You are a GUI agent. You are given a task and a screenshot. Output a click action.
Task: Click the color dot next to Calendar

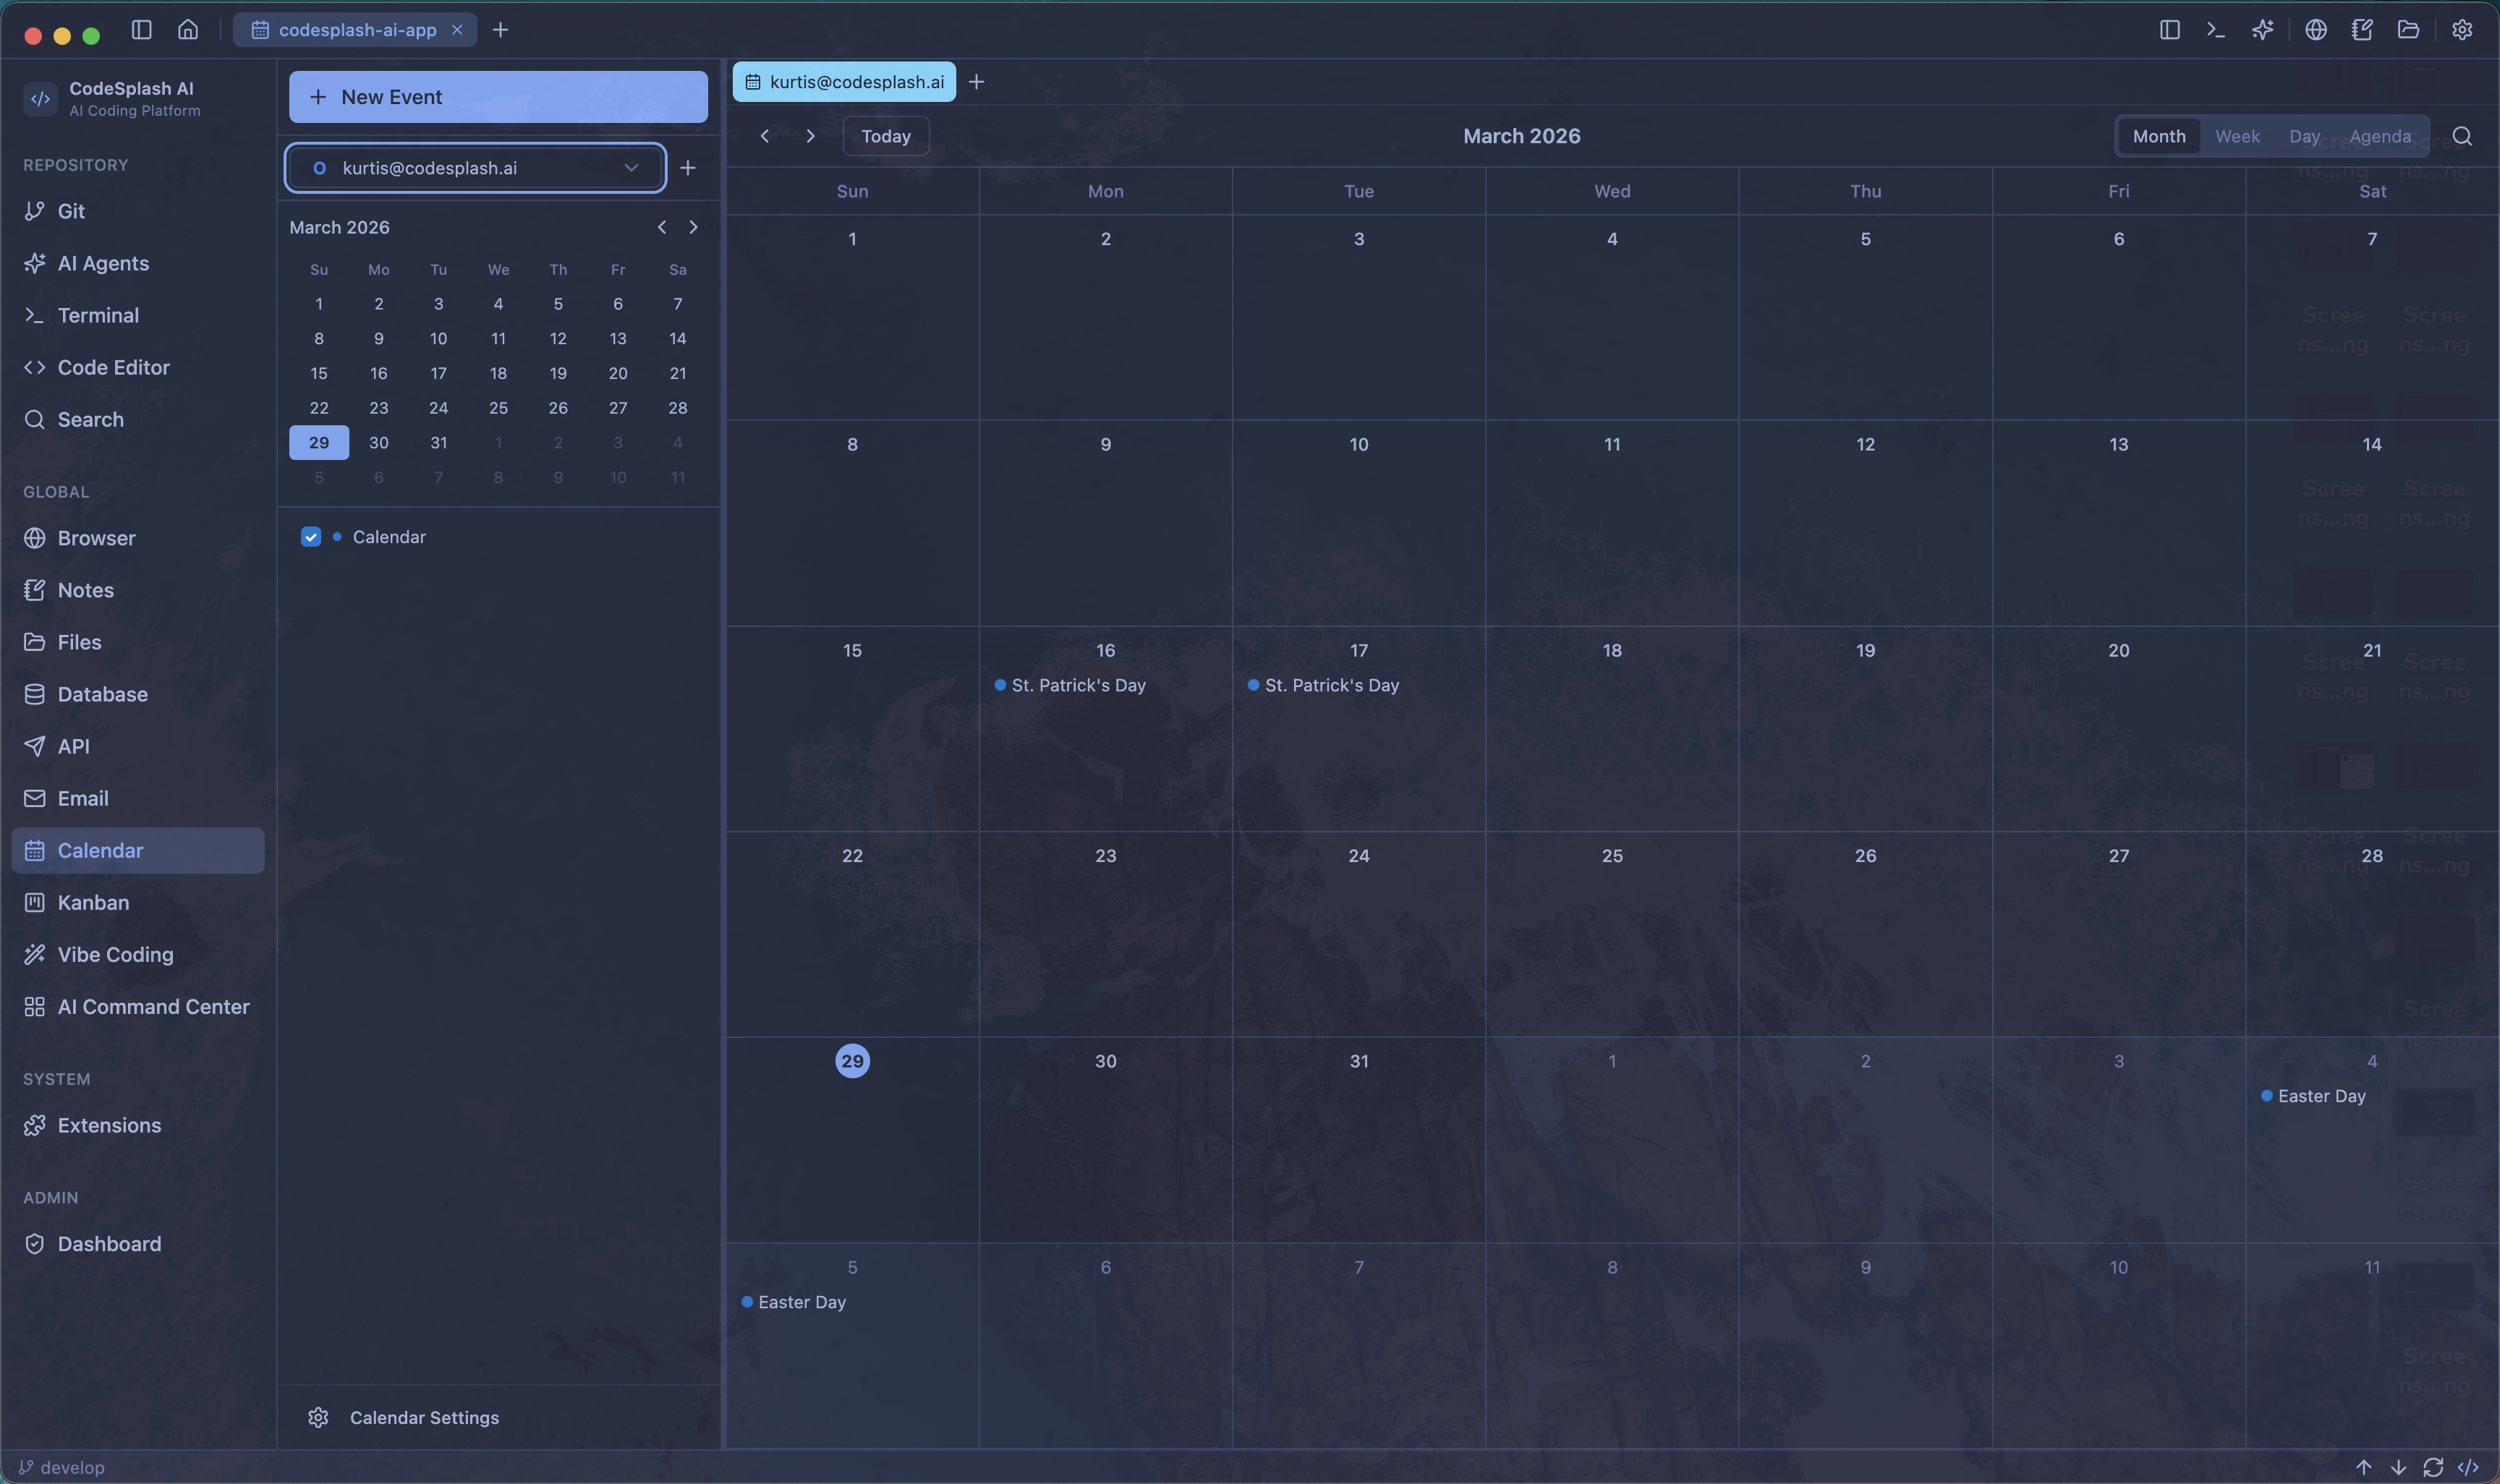(336, 536)
